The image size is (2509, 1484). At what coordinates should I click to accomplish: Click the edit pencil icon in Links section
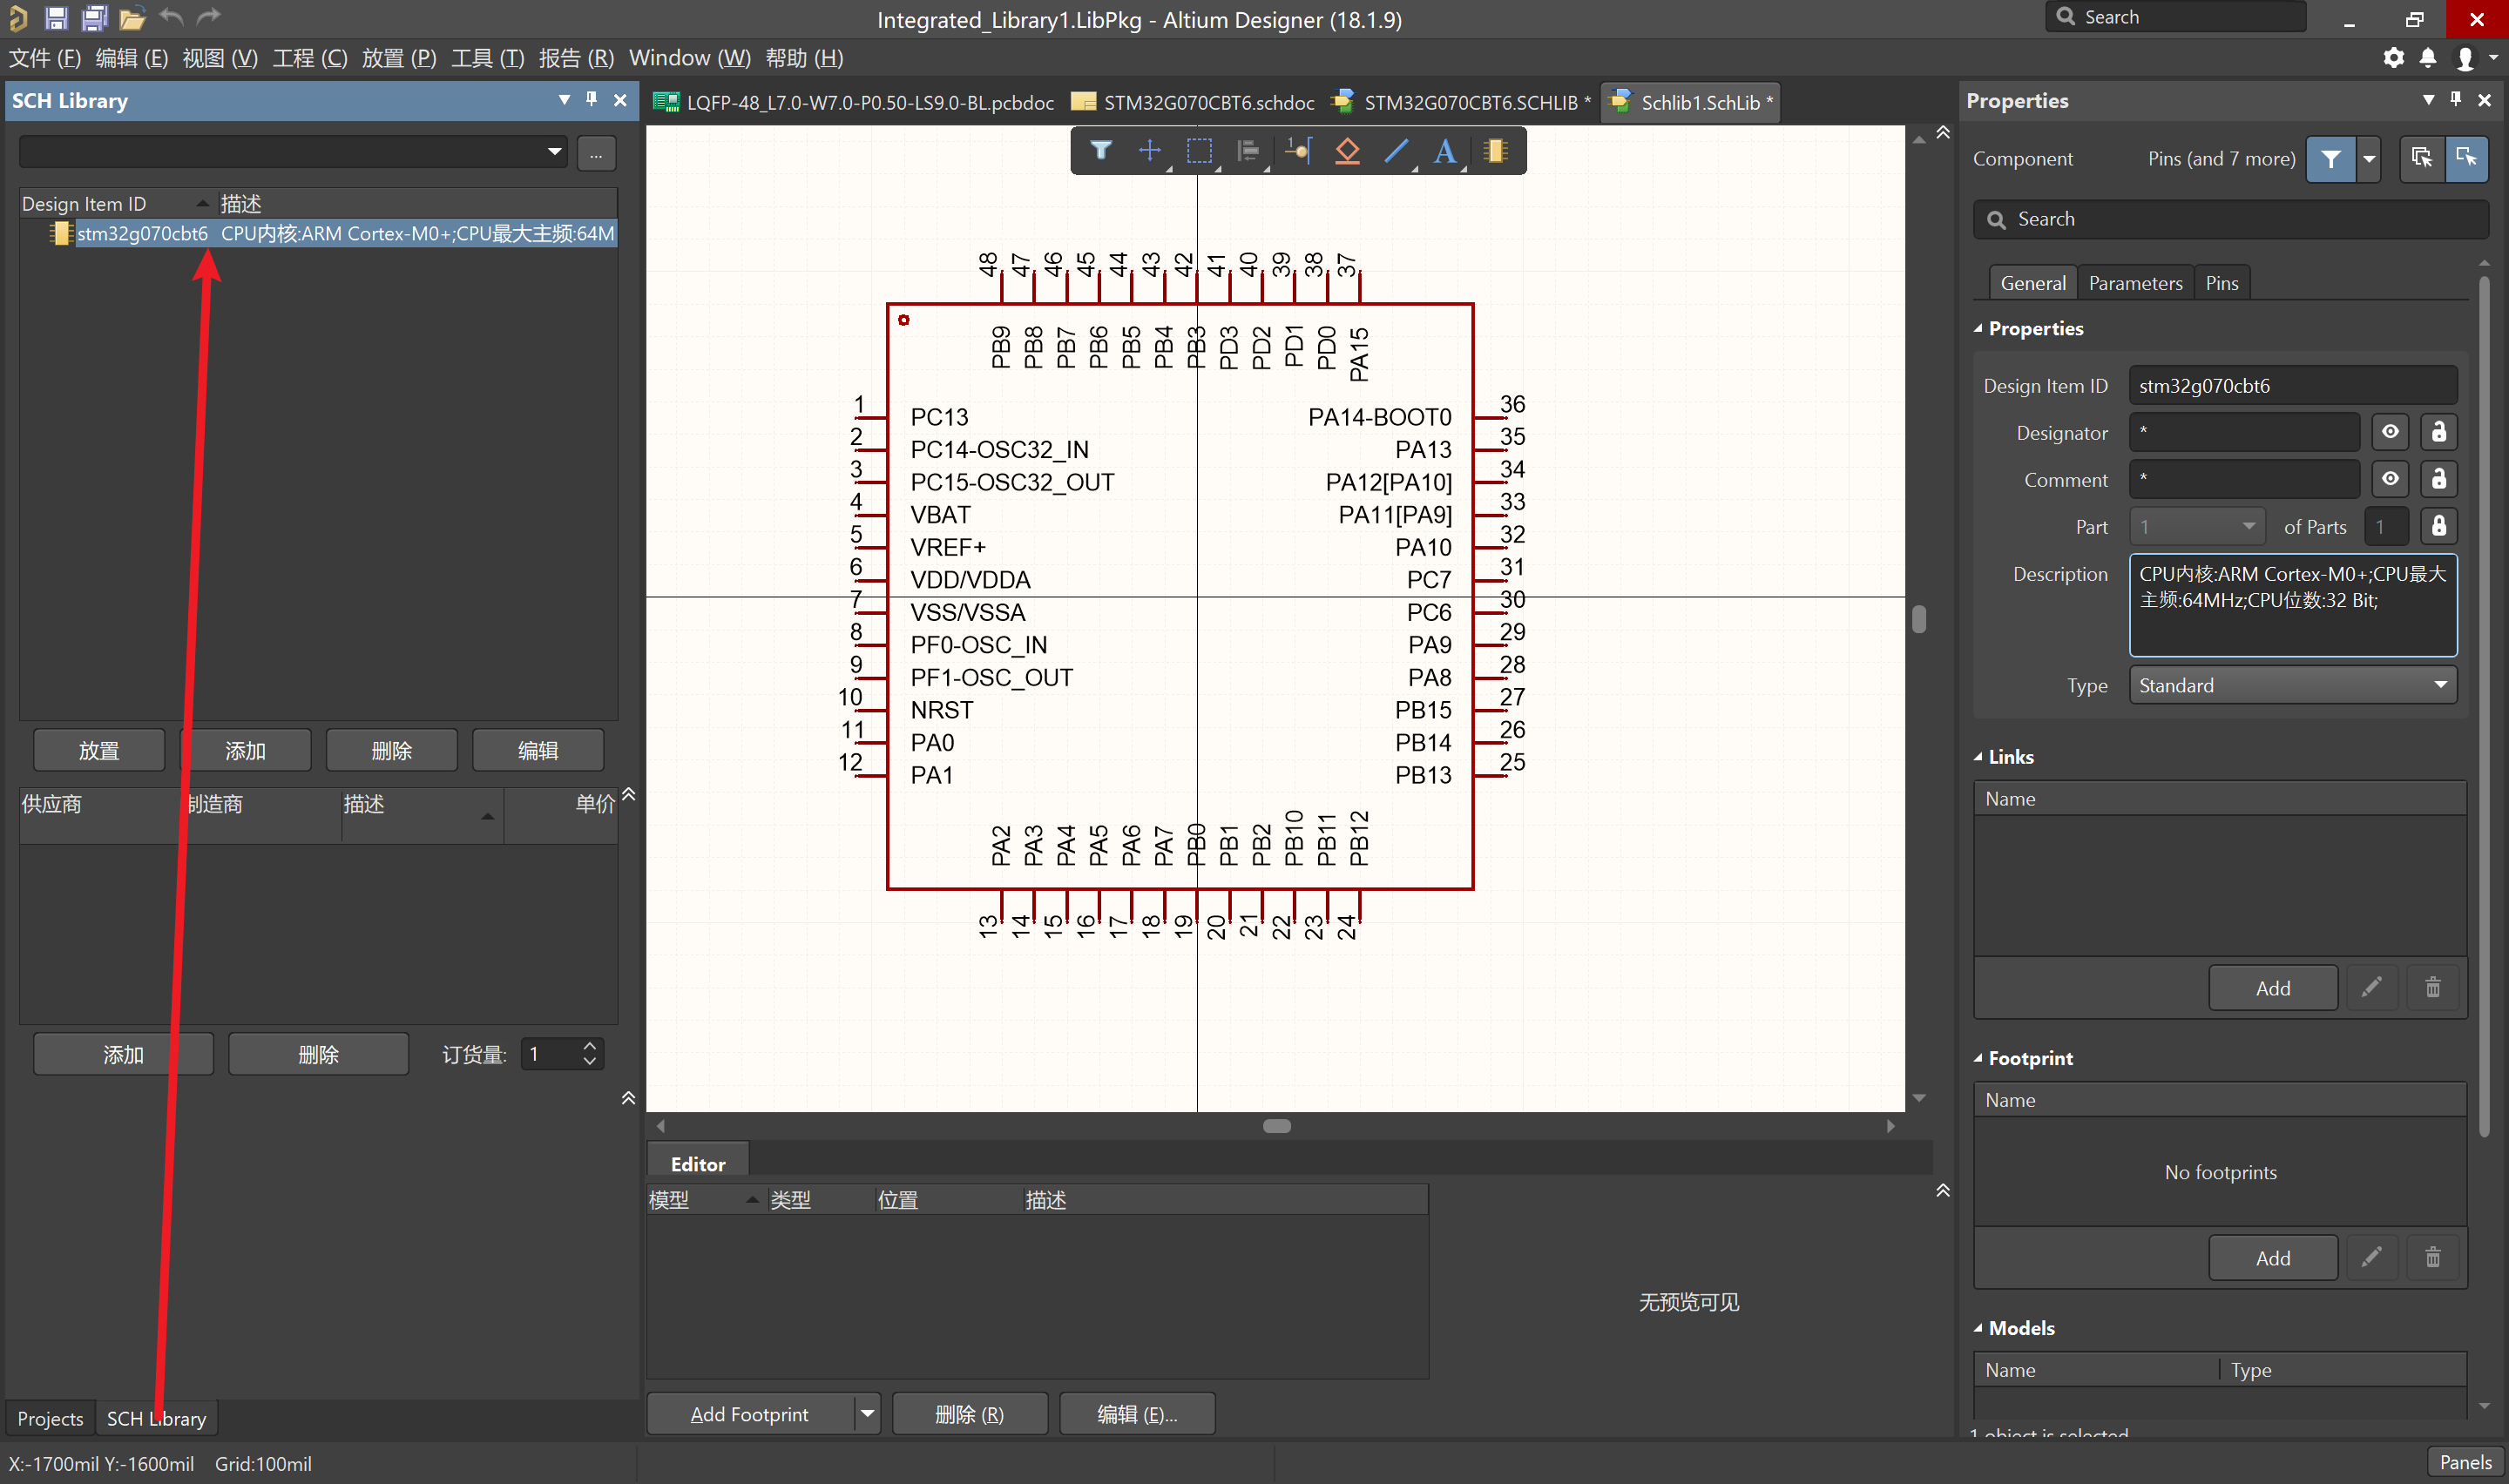click(2371, 988)
